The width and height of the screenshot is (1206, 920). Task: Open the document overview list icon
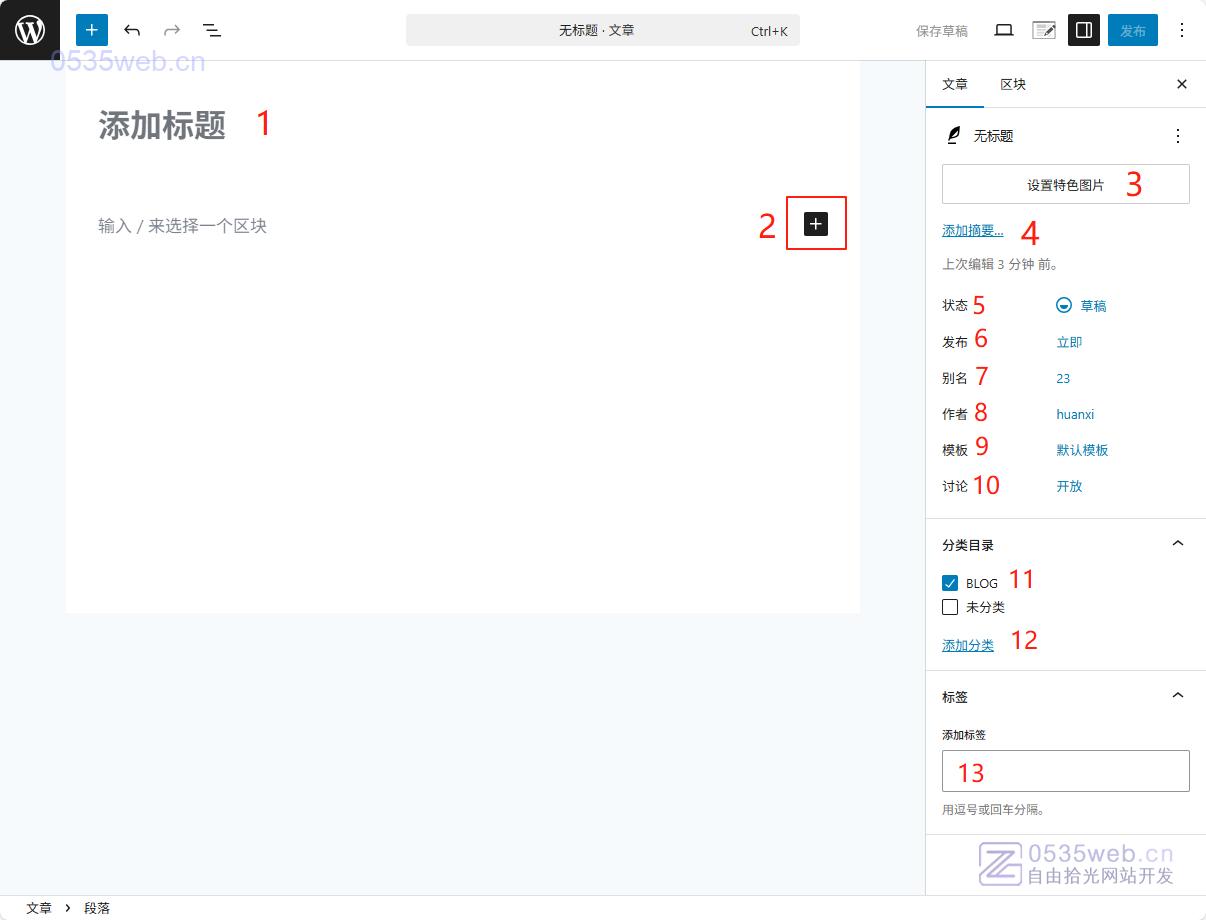[x=212, y=30]
